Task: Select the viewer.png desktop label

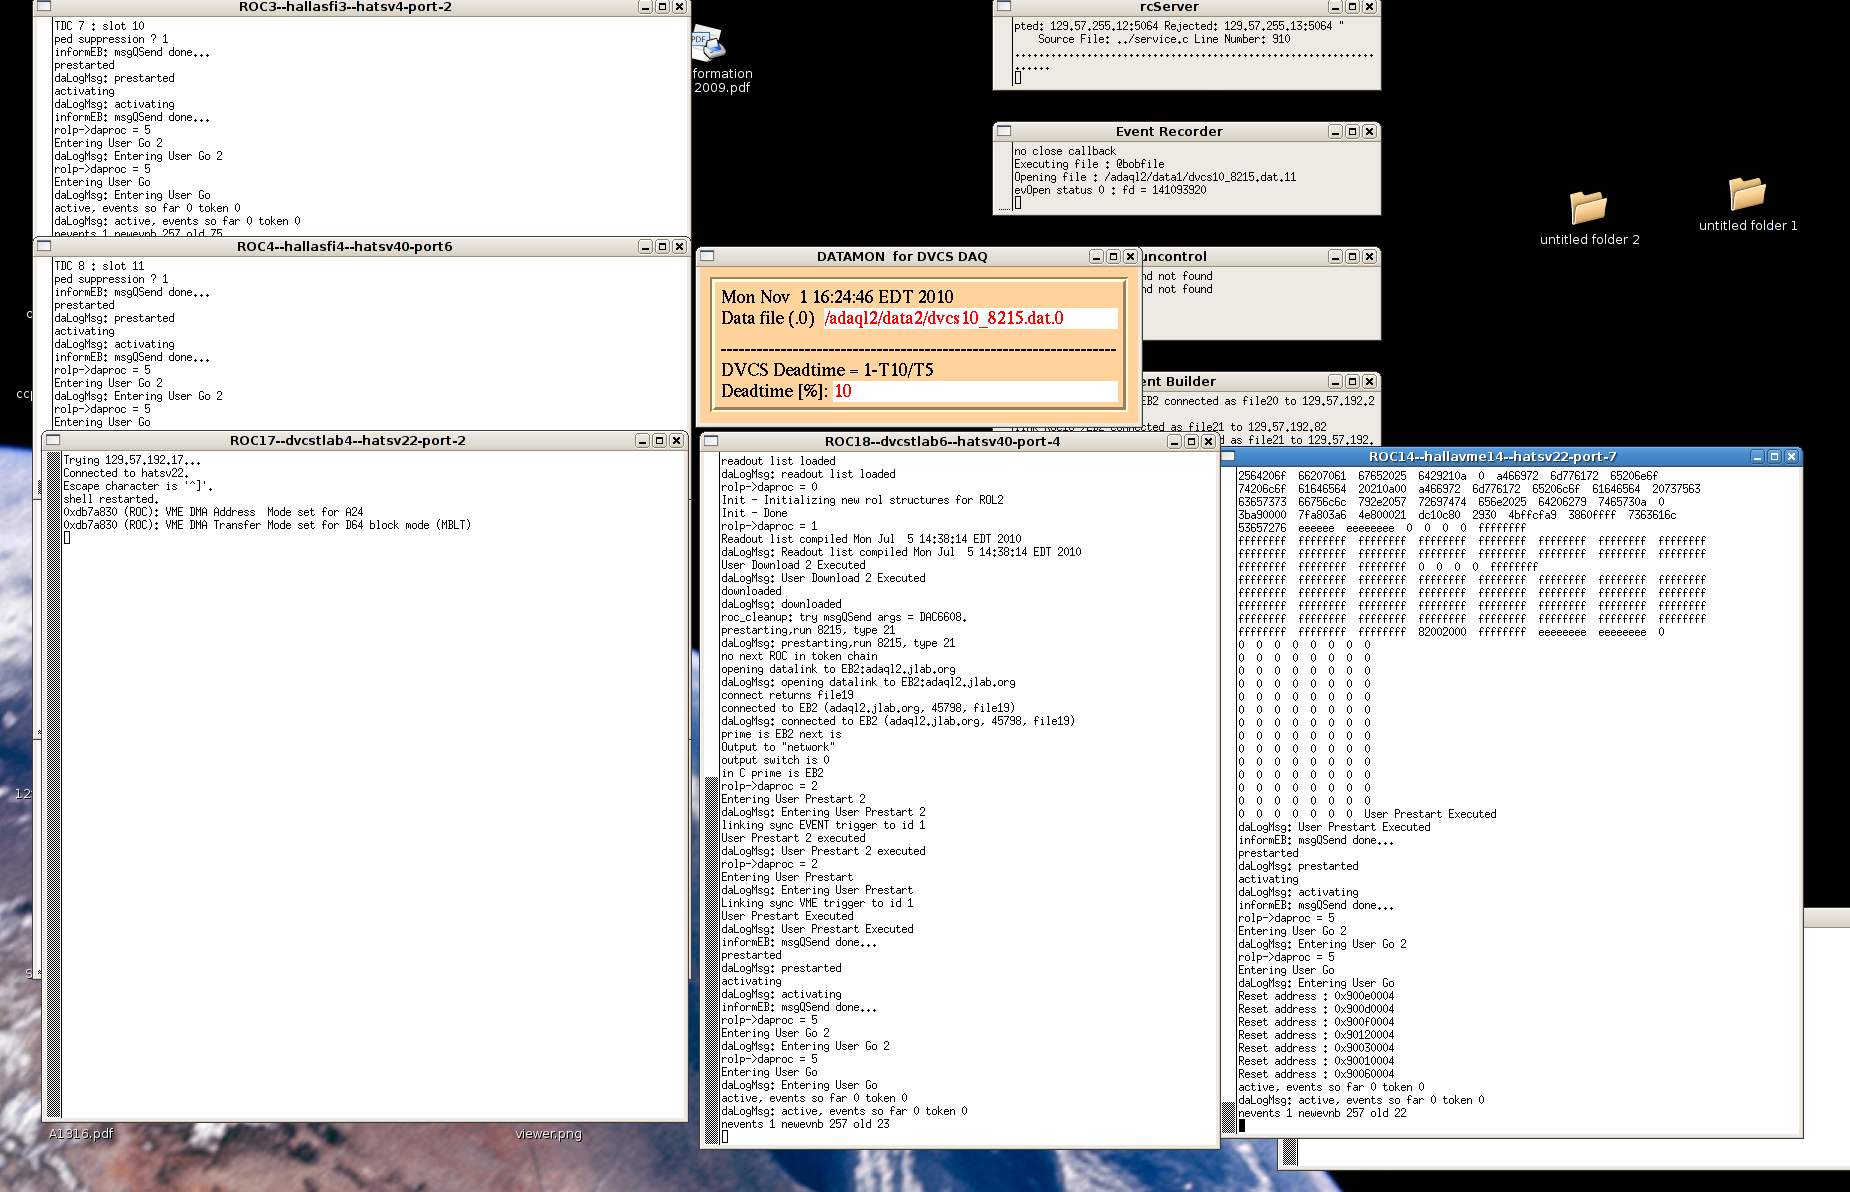Action: point(548,1133)
